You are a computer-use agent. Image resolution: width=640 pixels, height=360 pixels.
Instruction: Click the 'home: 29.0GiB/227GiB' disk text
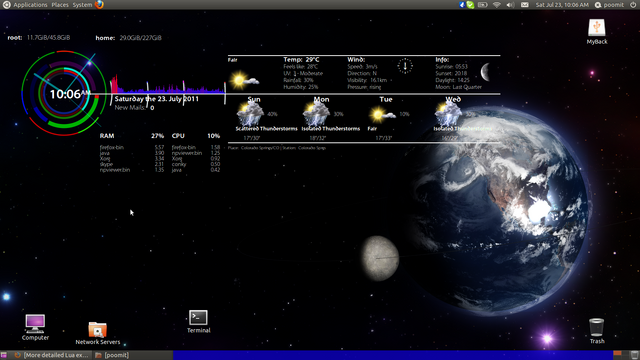(129, 38)
